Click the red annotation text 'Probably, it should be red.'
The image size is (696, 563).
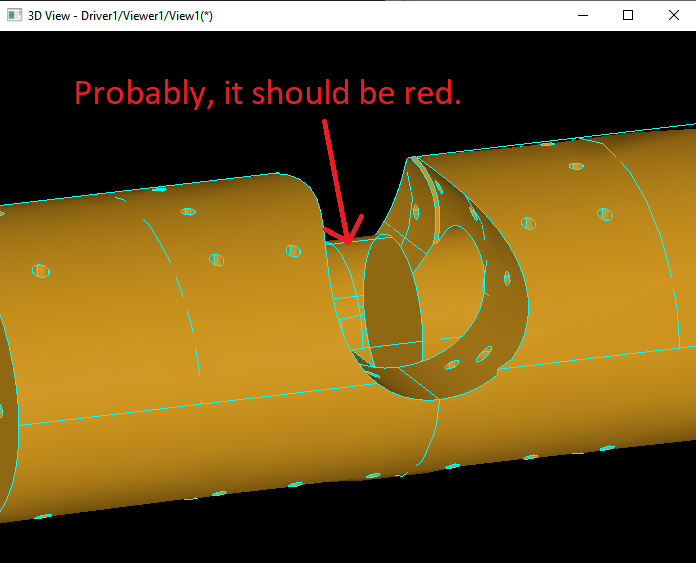[267, 93]
